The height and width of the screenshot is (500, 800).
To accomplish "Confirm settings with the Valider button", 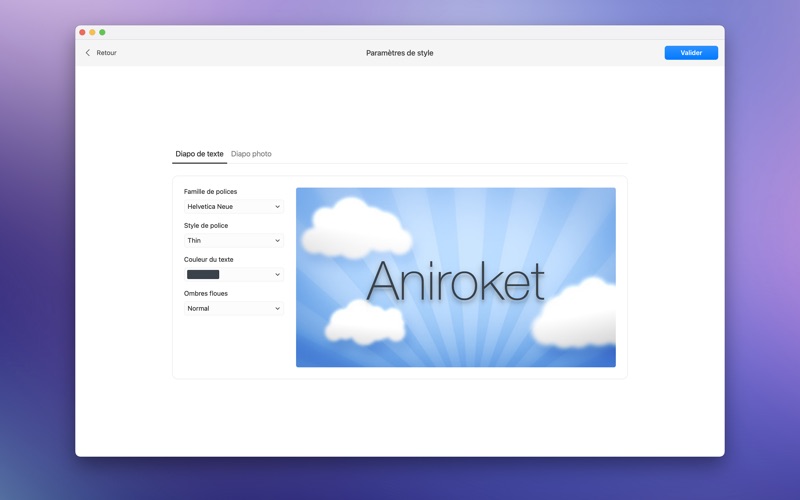I will point(691,53).
